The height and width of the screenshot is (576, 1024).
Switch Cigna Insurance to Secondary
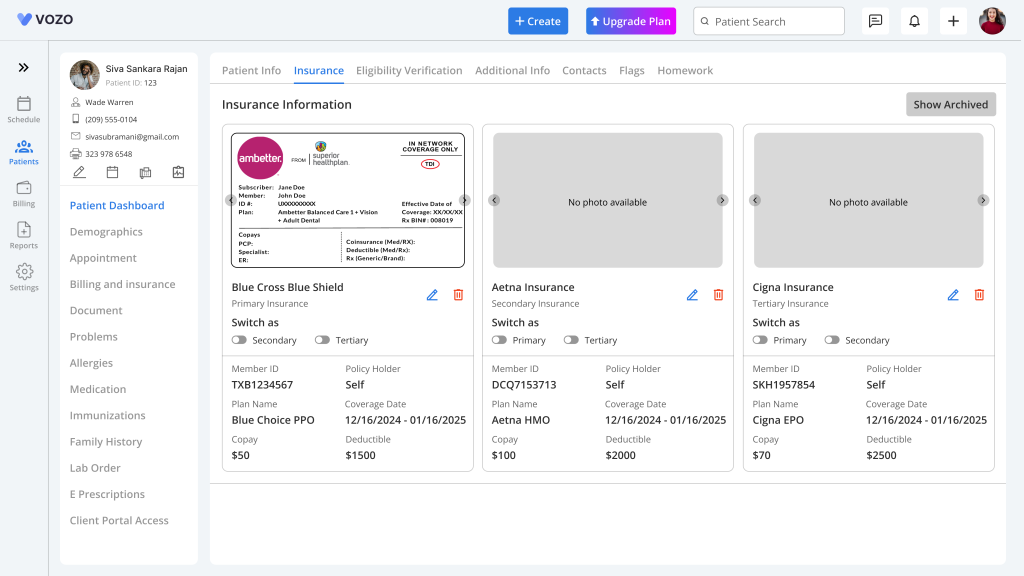point(831,340)
